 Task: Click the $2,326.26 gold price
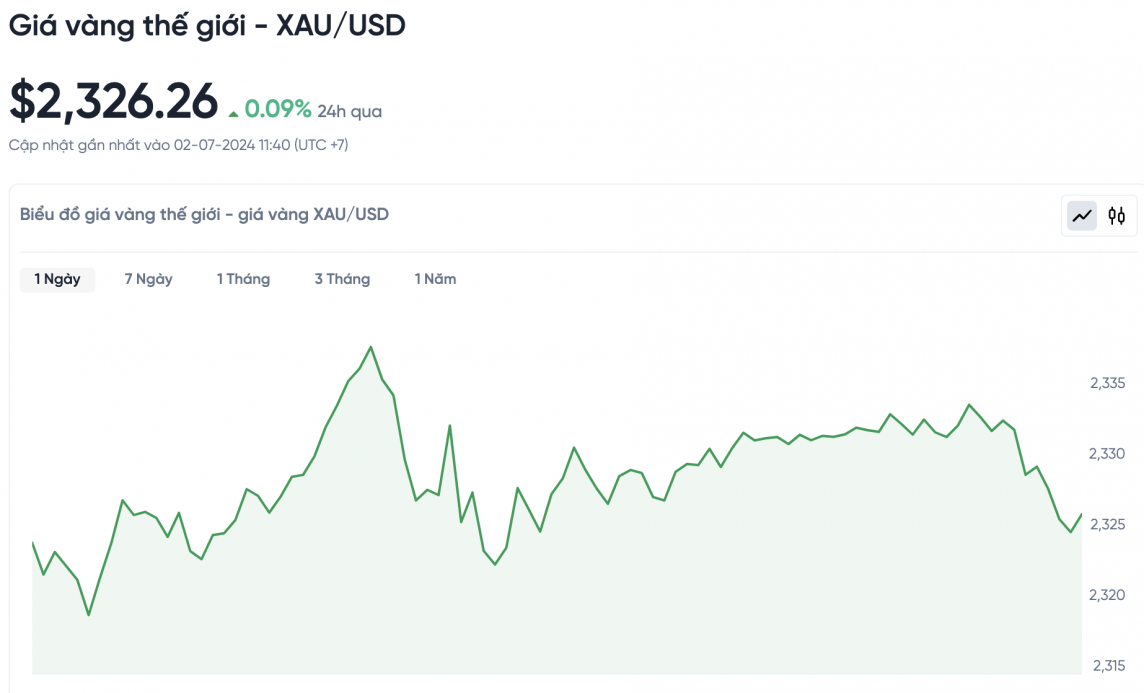point(113,101)
